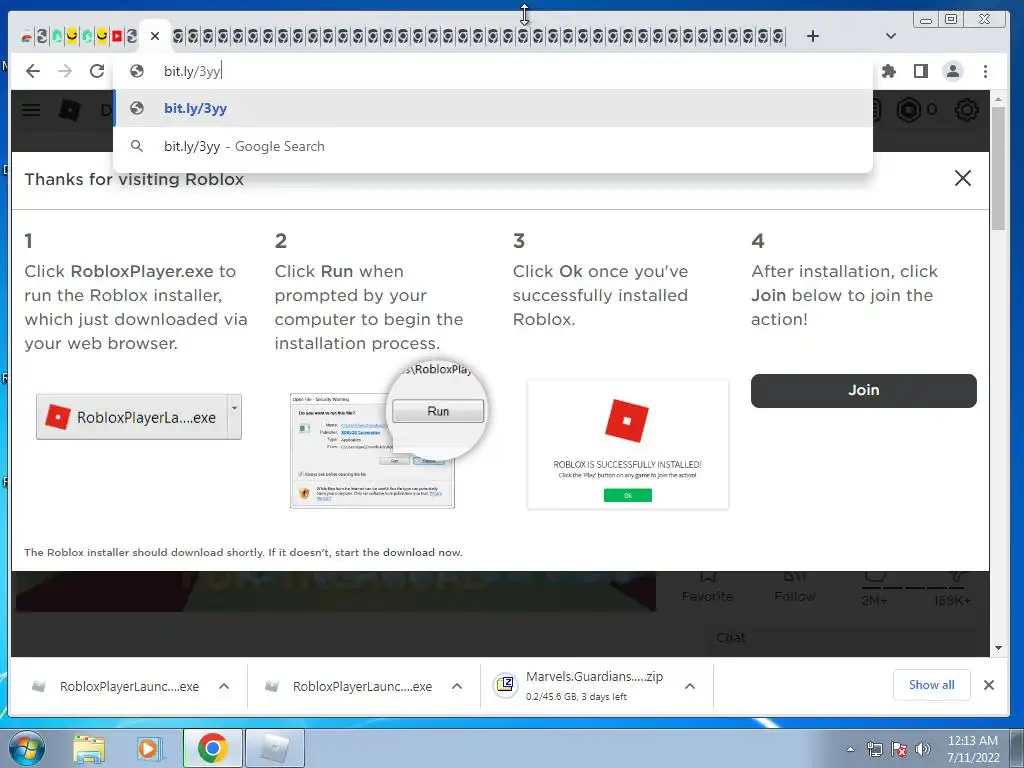Click the Run prompt illustration image
This screenshot has width=1024, height=768.
(x=388, y=435)
